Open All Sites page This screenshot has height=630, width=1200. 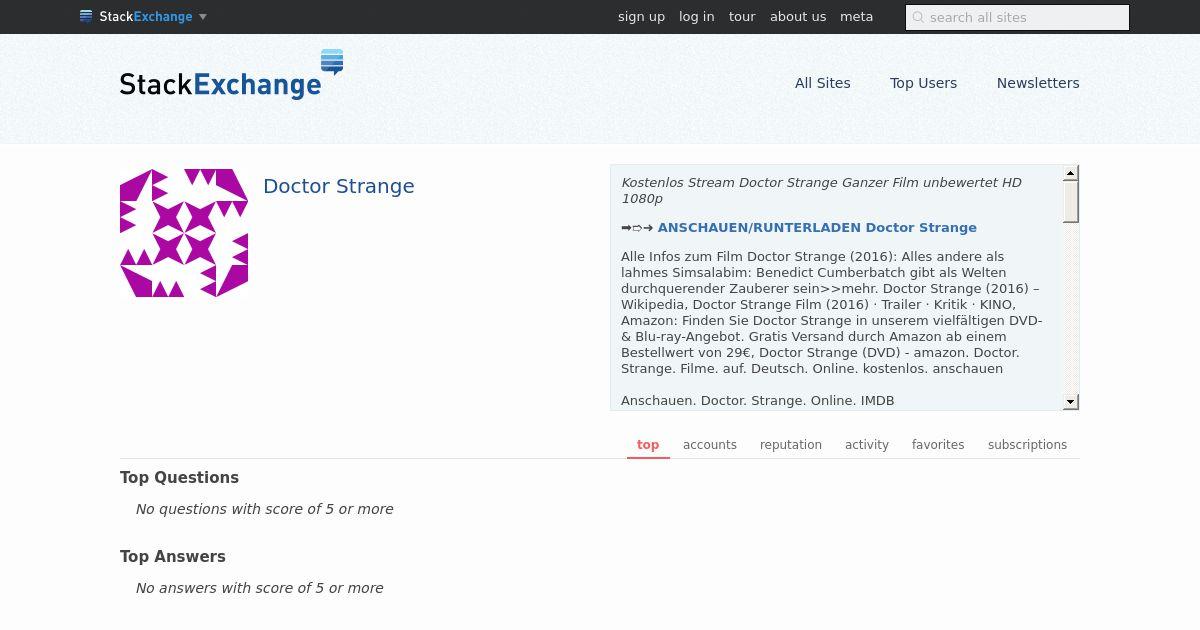[822, 83]
